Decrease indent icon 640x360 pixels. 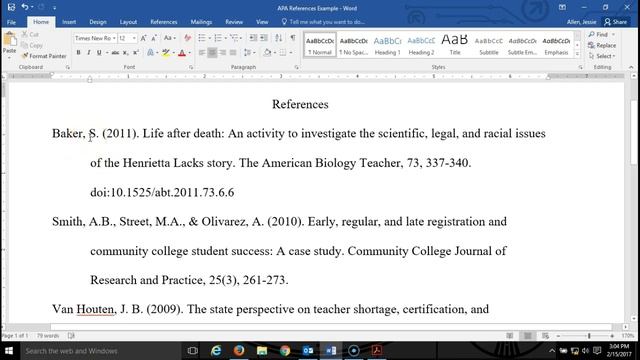(253, 38)
